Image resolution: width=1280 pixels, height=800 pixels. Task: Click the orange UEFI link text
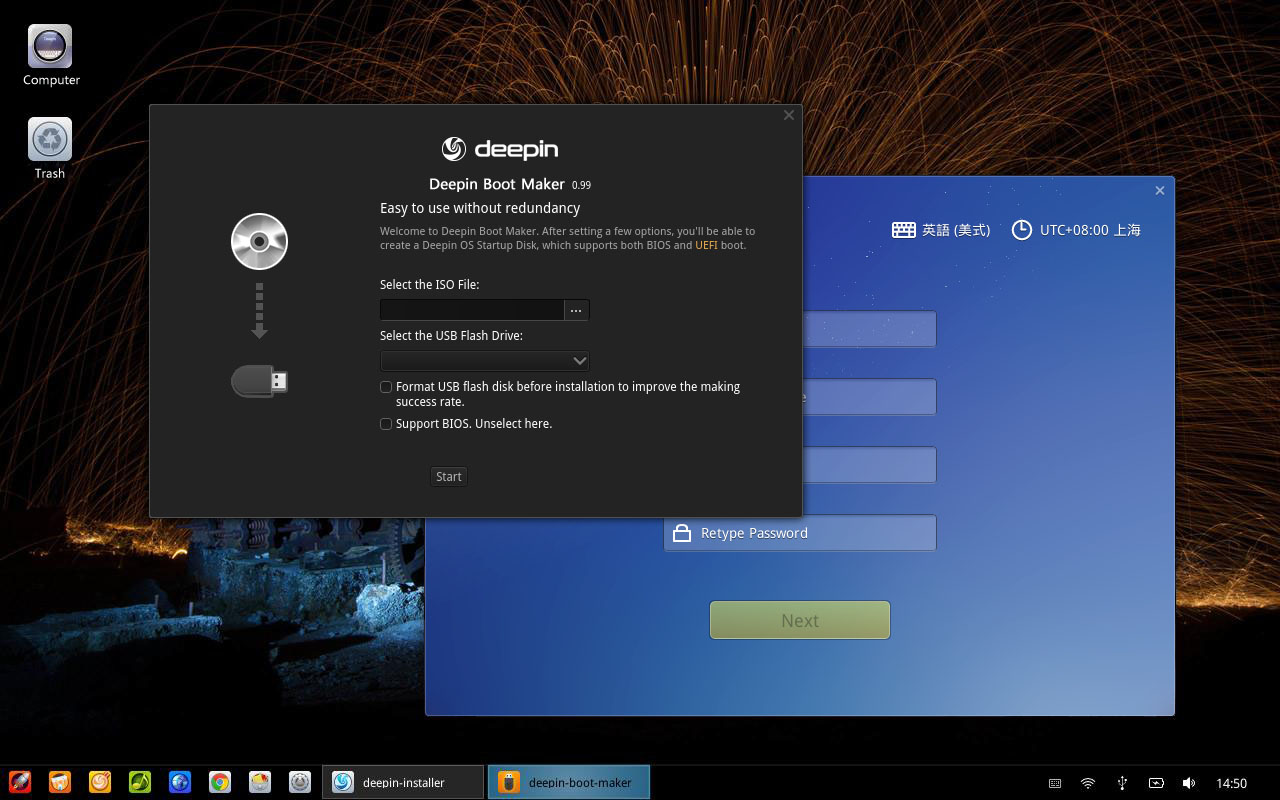coord(706,245)
